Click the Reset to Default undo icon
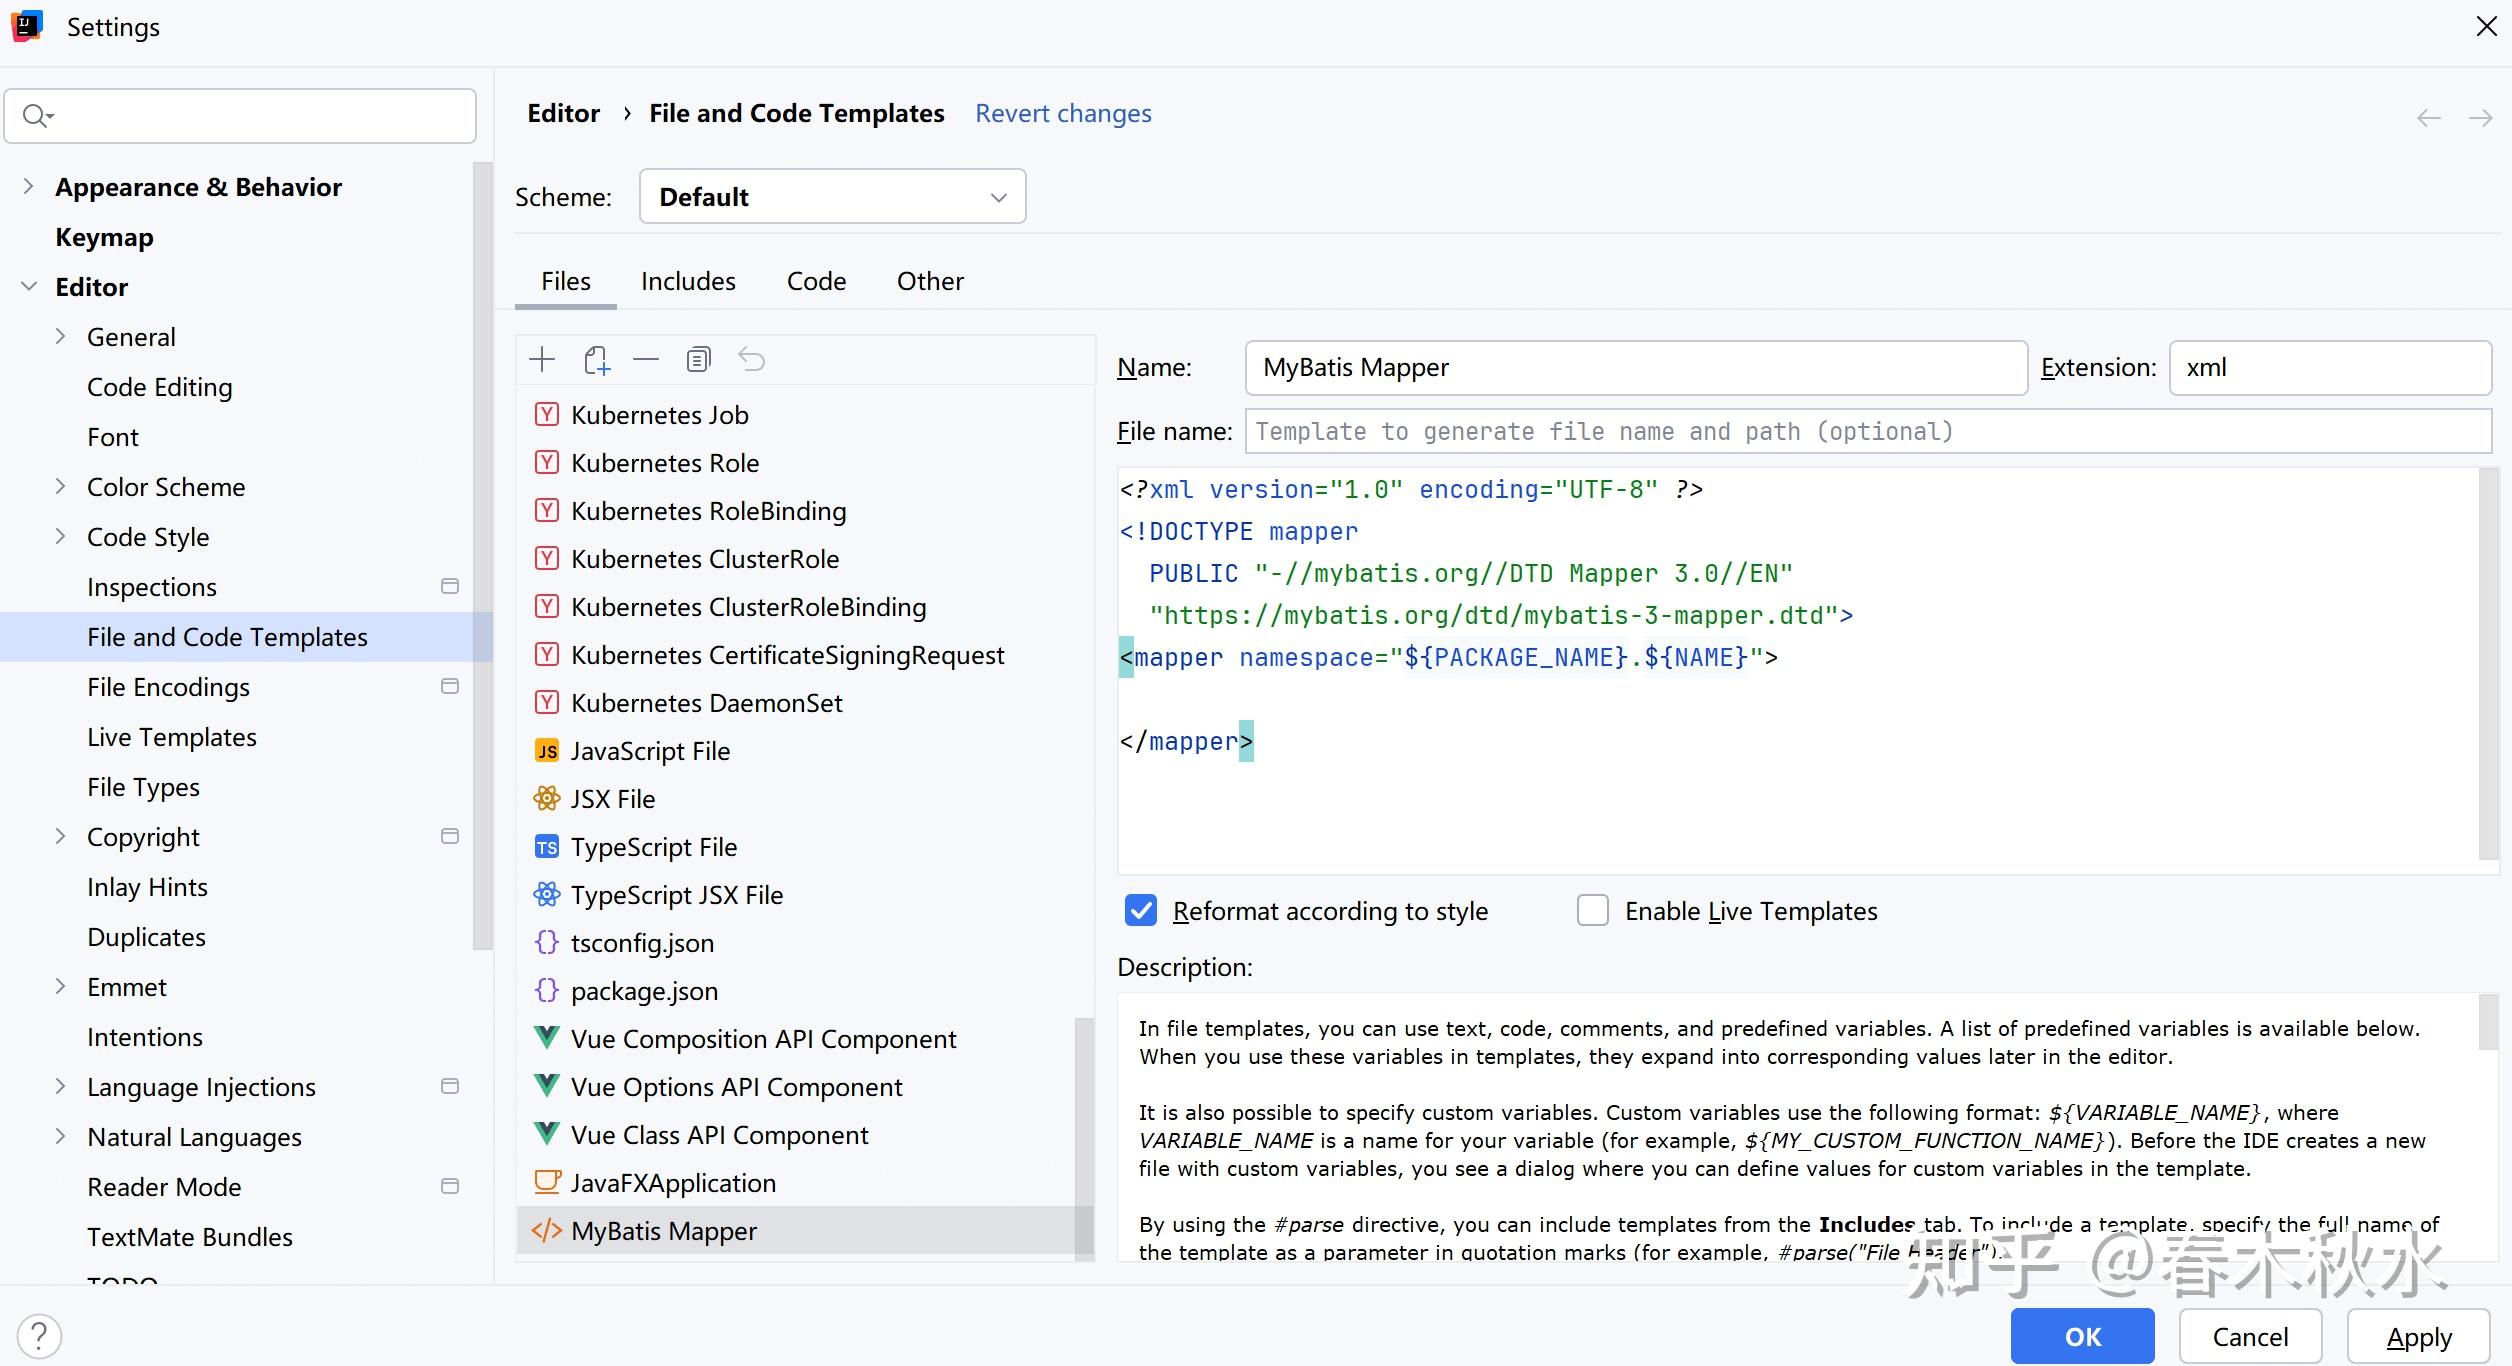Screen dimensions: 2512x1366 [752, 359]
